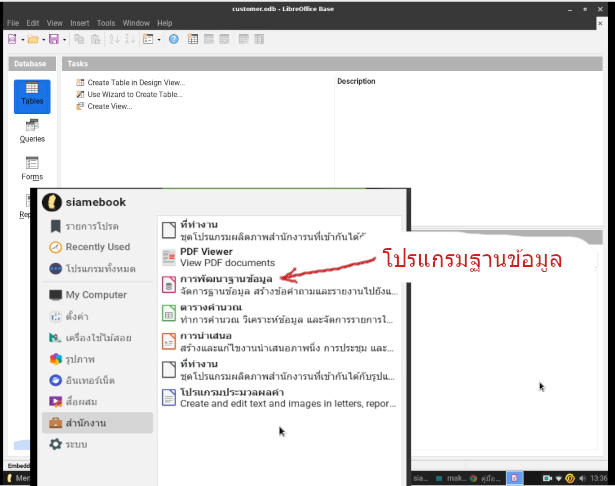Switch to the mak... task in taskbar
Image resolution: width=615 pixels, height=486 pixels.
pos(450,478)
